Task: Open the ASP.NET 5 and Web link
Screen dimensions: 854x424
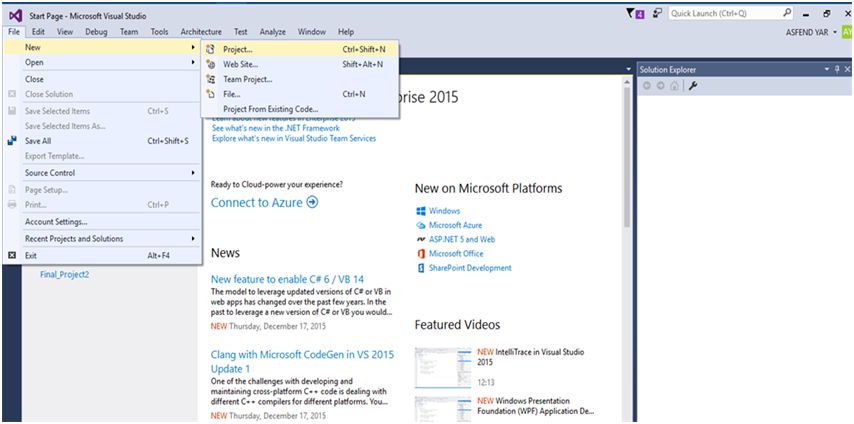Action: coord(462,239)
